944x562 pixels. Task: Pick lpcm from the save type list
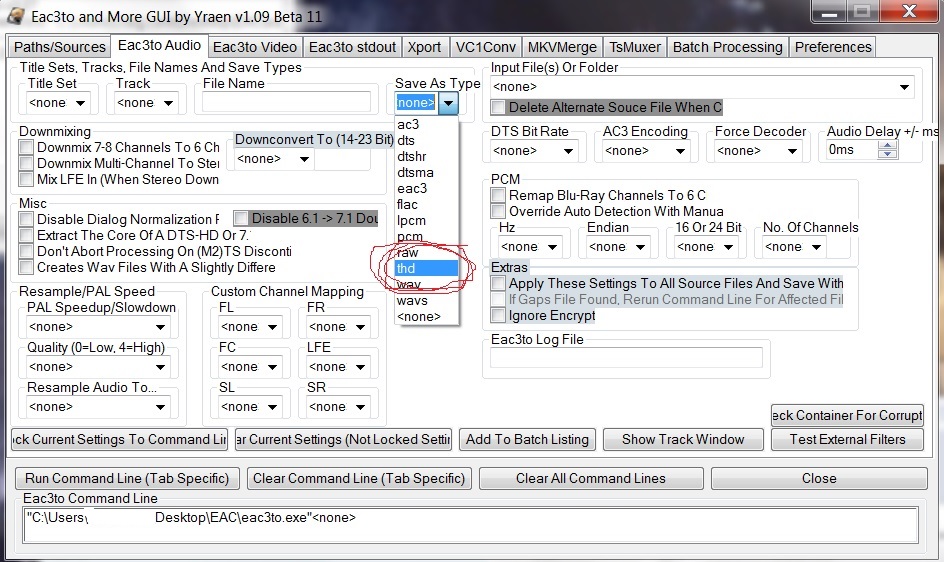426,220
